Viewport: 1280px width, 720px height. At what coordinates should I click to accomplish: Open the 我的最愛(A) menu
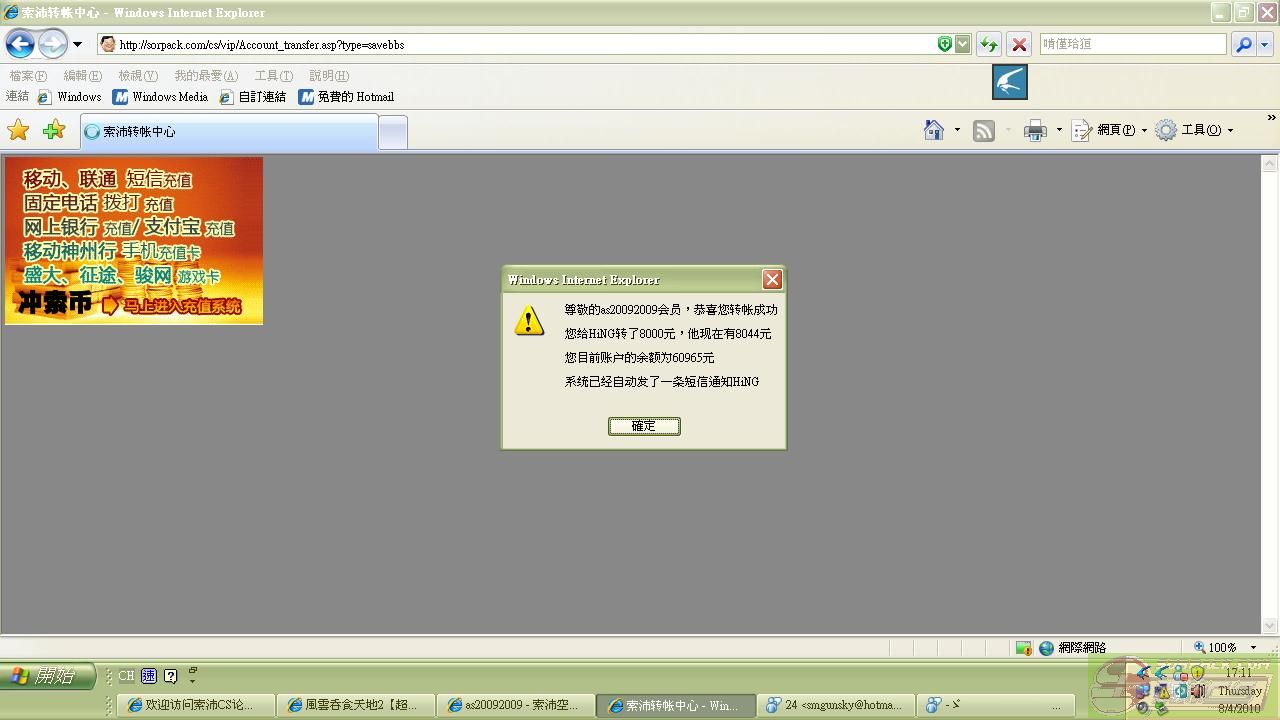click(205, 76)
